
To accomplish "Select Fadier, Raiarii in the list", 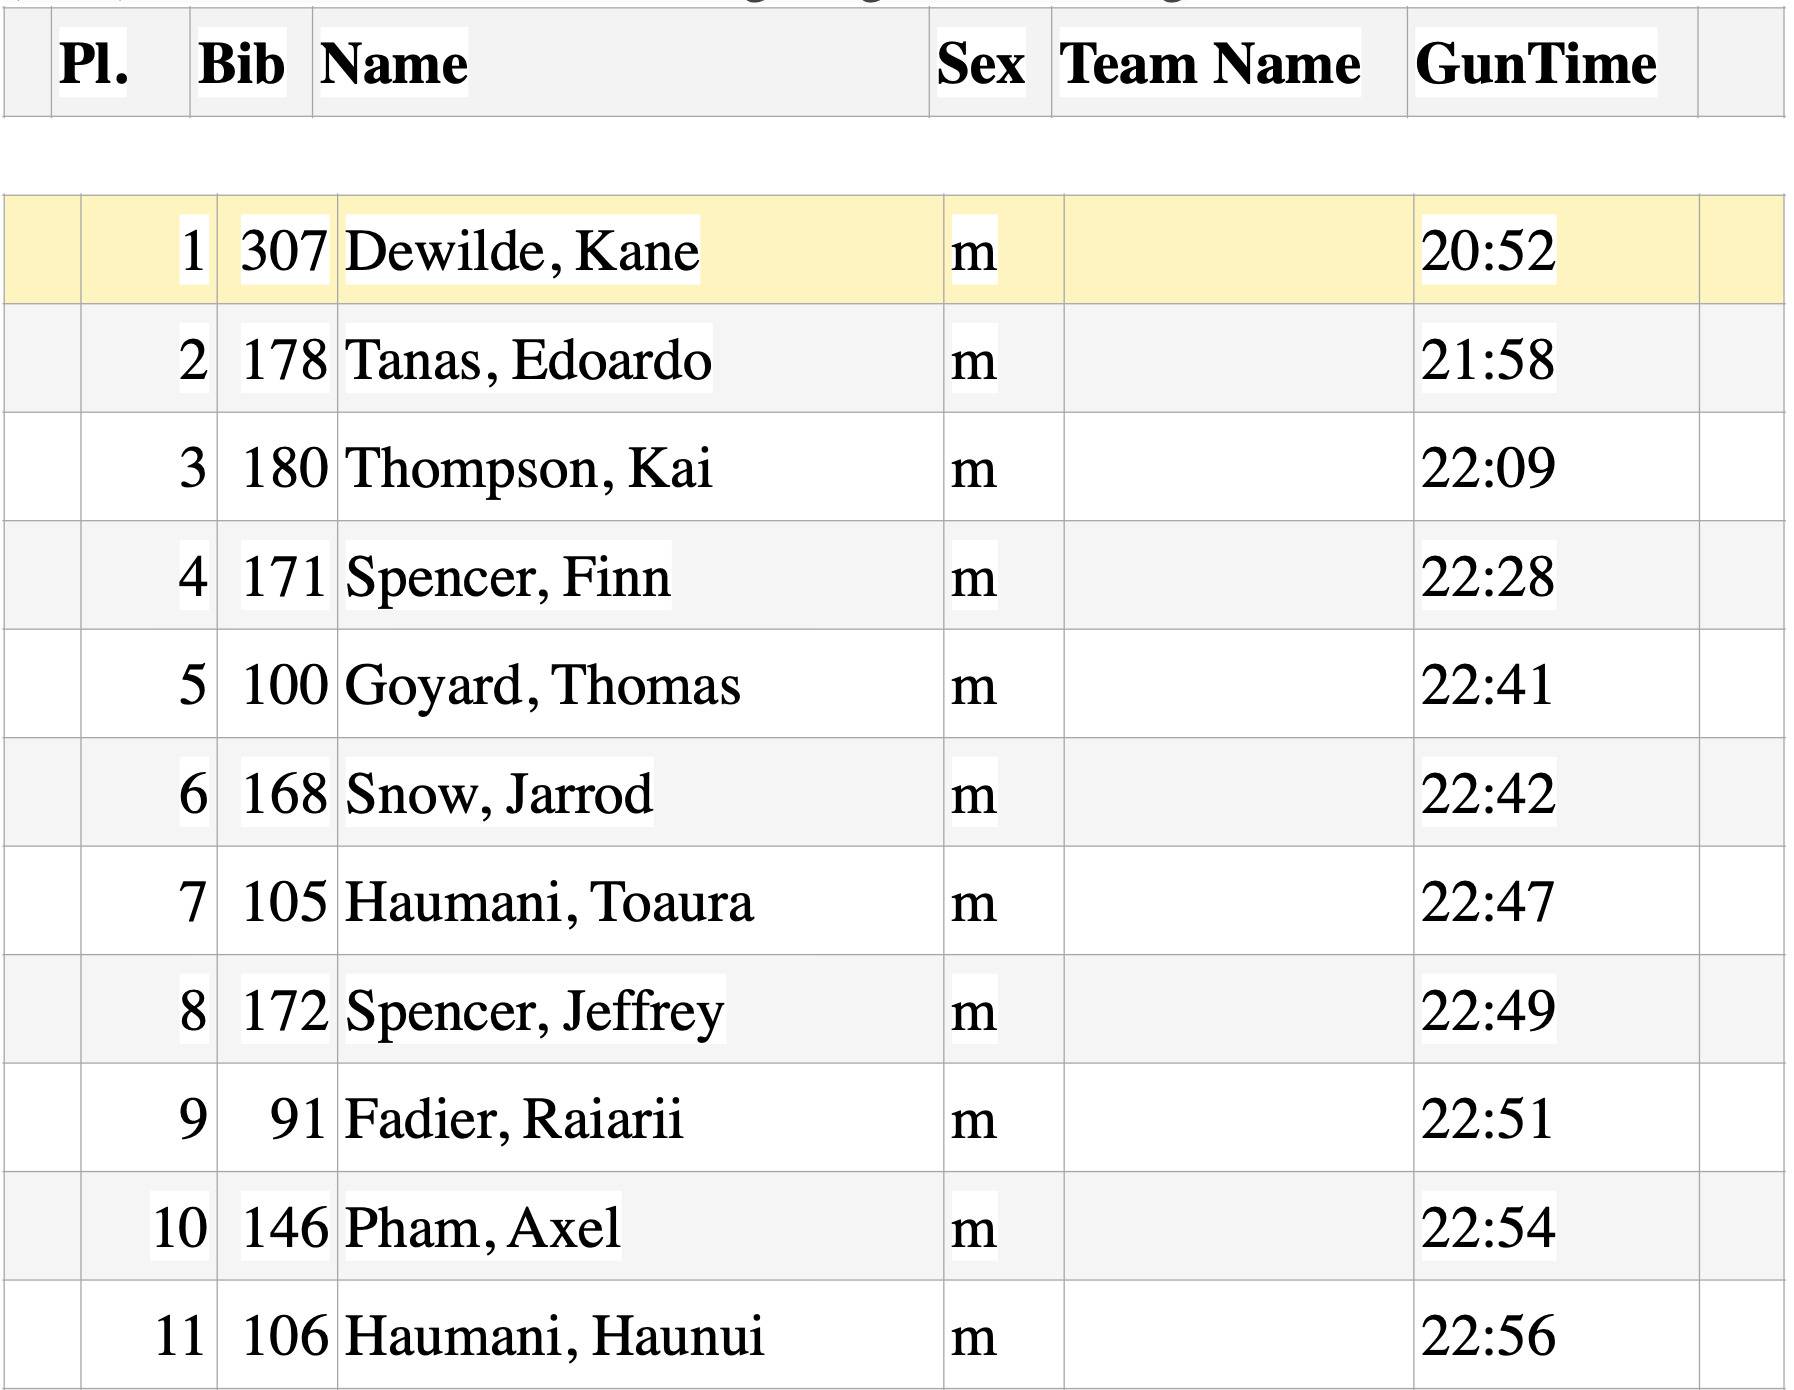I will [x=514, y=1118].
